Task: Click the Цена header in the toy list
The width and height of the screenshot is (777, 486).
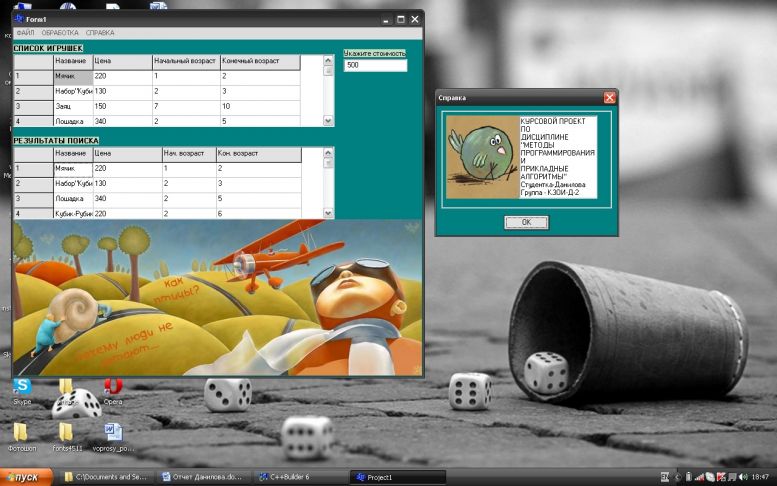Action: 122,61
